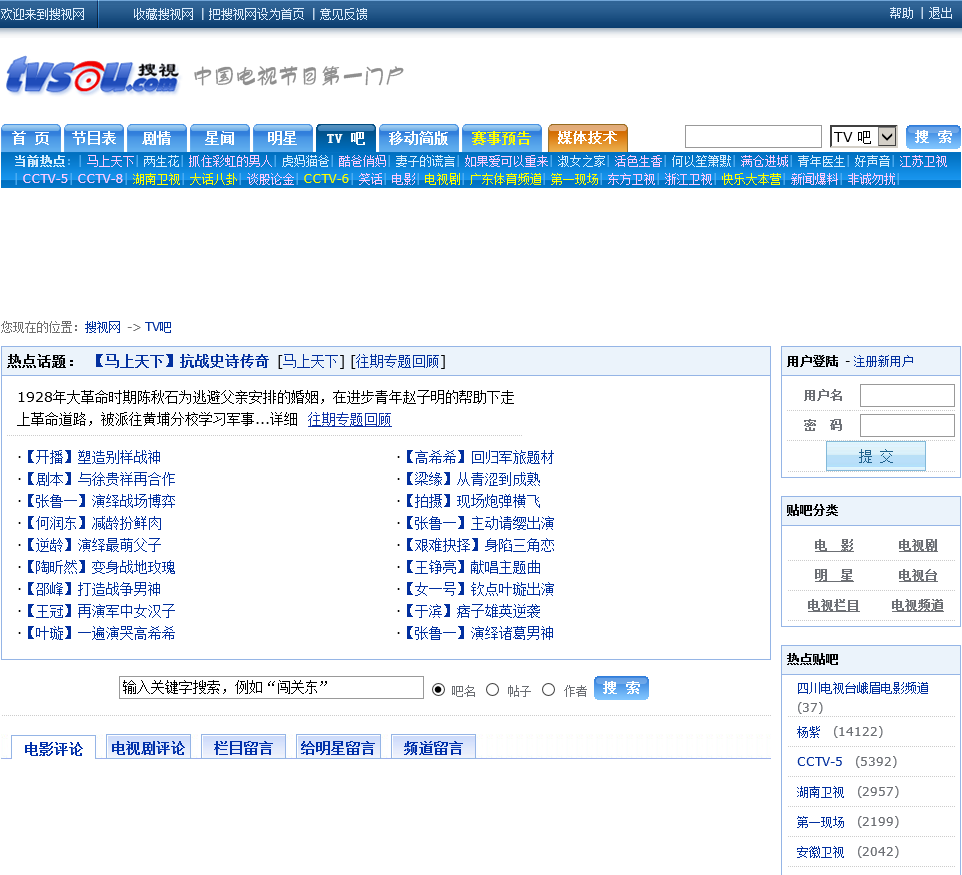The width and height of the screenshot is (962, 875).
Task: Click the top 搜索 button
Action: click(932, 137)
